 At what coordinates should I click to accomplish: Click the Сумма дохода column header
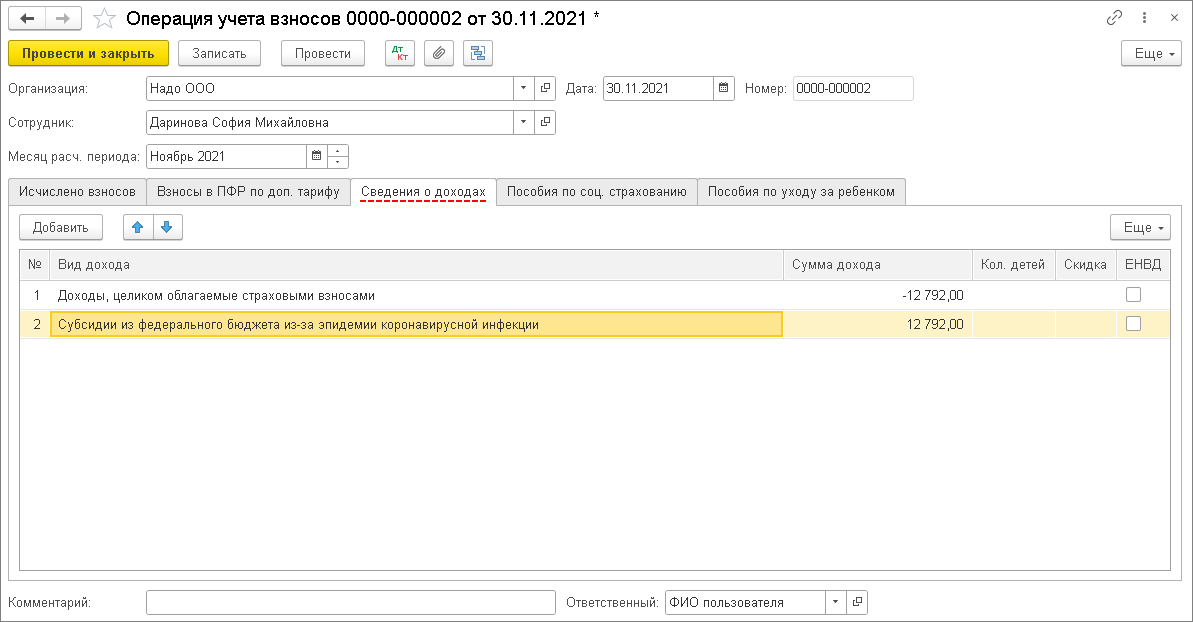click(x=878, y=265)
